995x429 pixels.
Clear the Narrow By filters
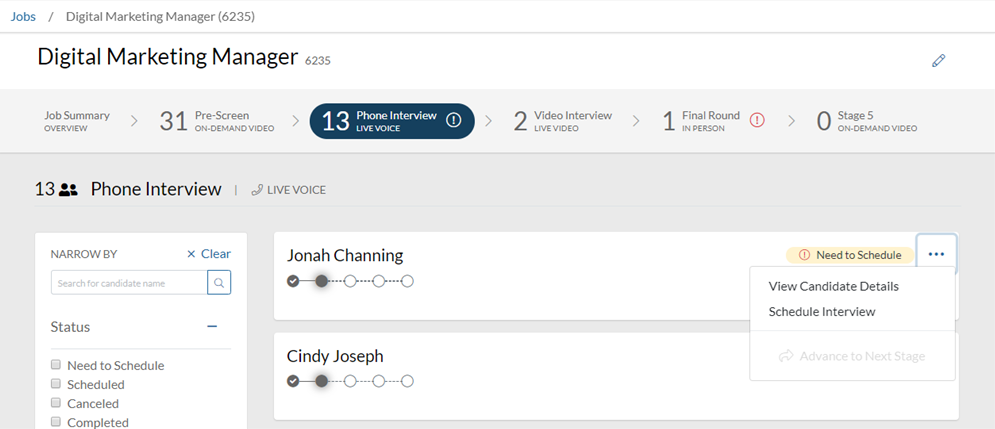(209, 254)
